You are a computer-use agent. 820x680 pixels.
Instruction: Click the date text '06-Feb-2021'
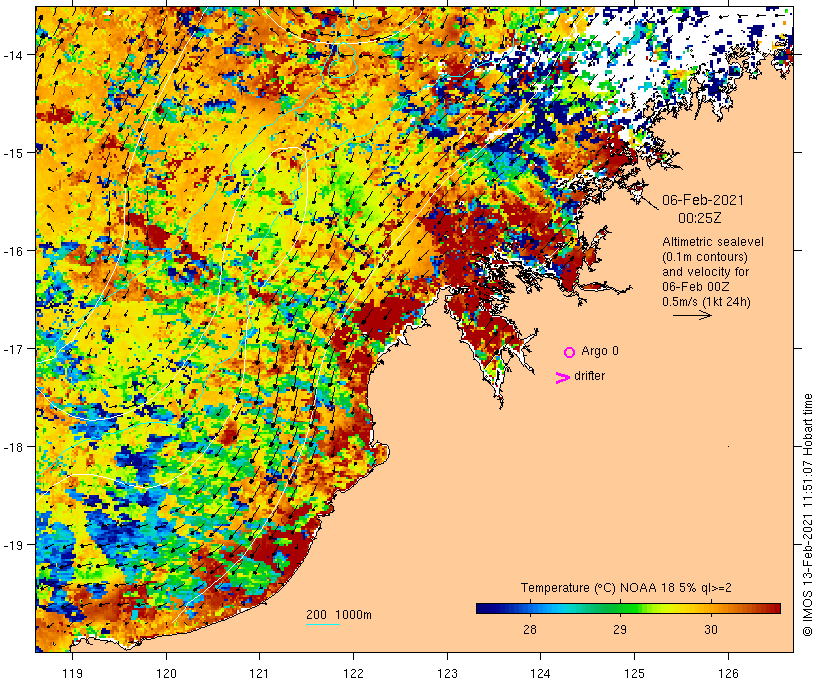coord(703,200)
